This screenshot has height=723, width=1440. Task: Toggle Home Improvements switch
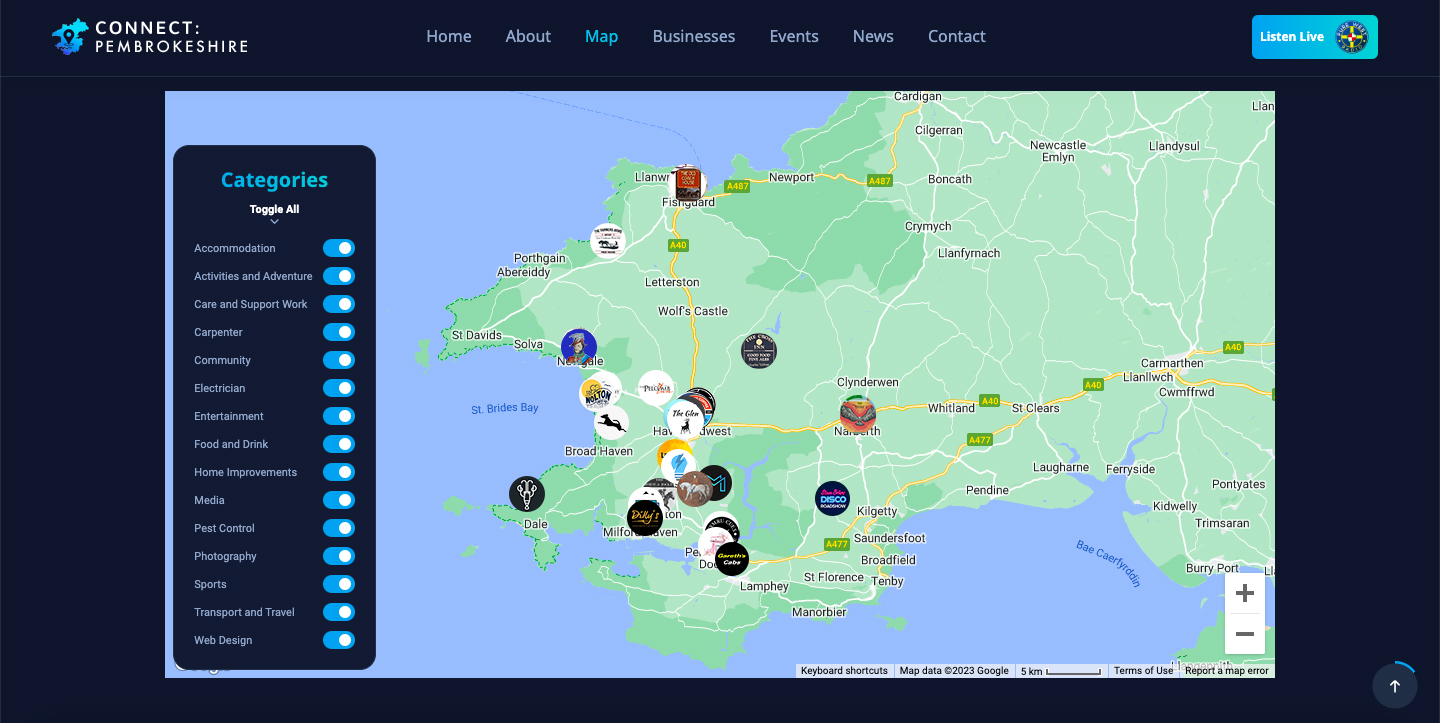point(339,472)
